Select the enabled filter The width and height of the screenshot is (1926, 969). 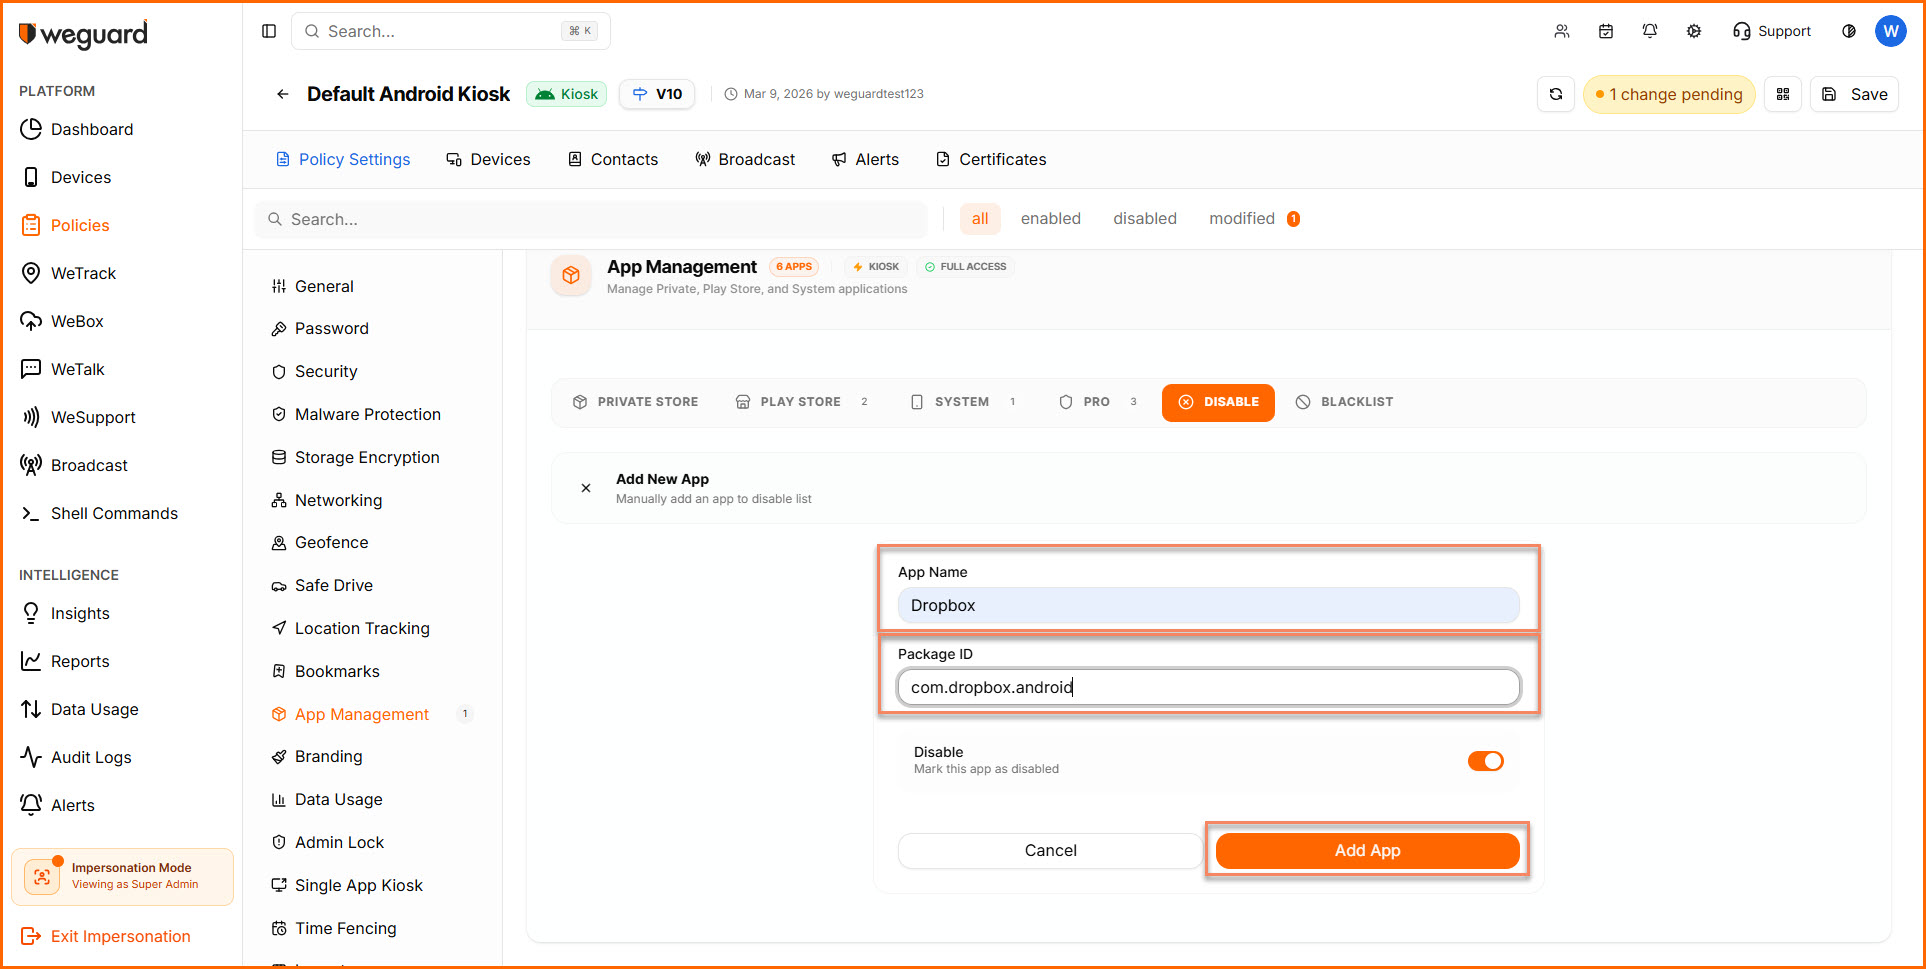click(1050, 219)
